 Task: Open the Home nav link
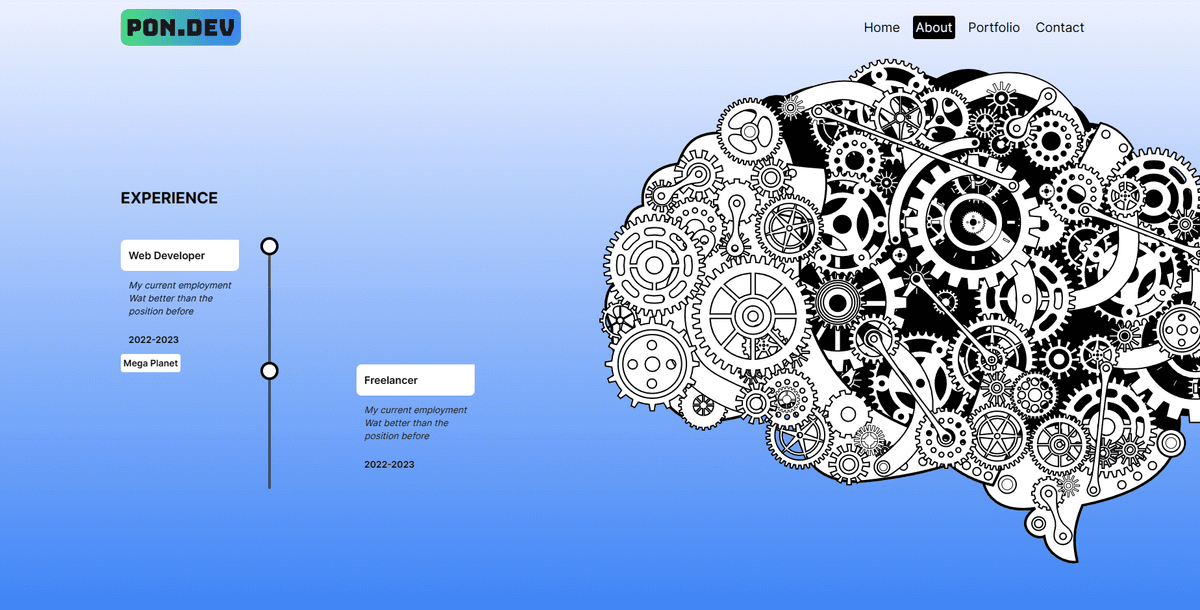882,28
